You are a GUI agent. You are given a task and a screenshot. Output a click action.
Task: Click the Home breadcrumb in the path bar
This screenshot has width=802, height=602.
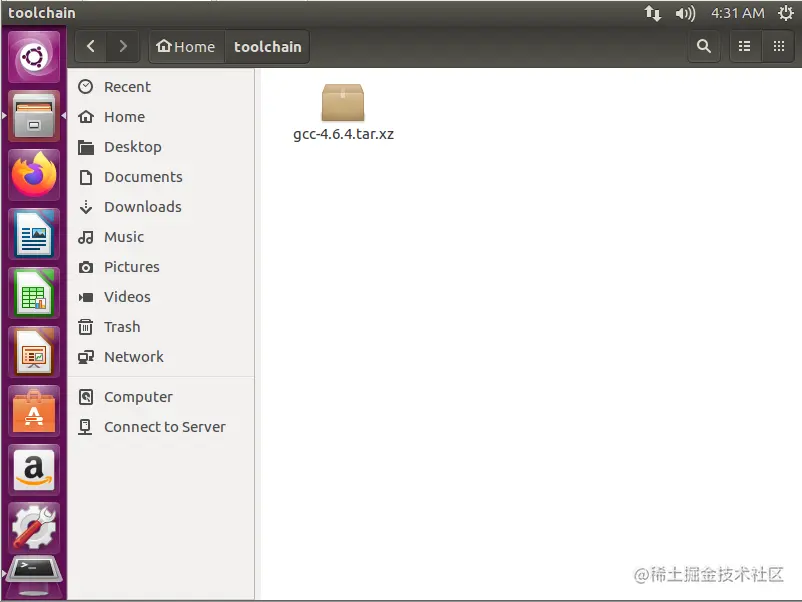click(x=186, y=47)
